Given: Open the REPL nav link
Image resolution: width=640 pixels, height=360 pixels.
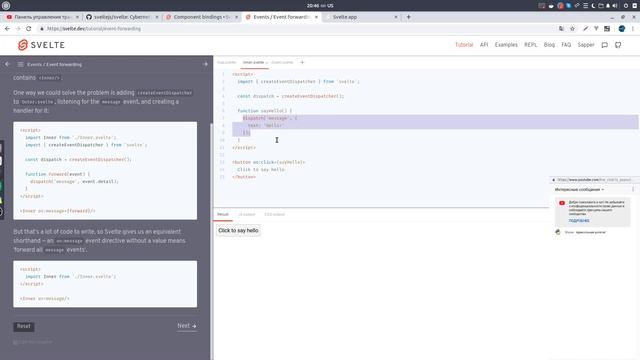Looking at the screenshot, I should click(x=530, y=45).
